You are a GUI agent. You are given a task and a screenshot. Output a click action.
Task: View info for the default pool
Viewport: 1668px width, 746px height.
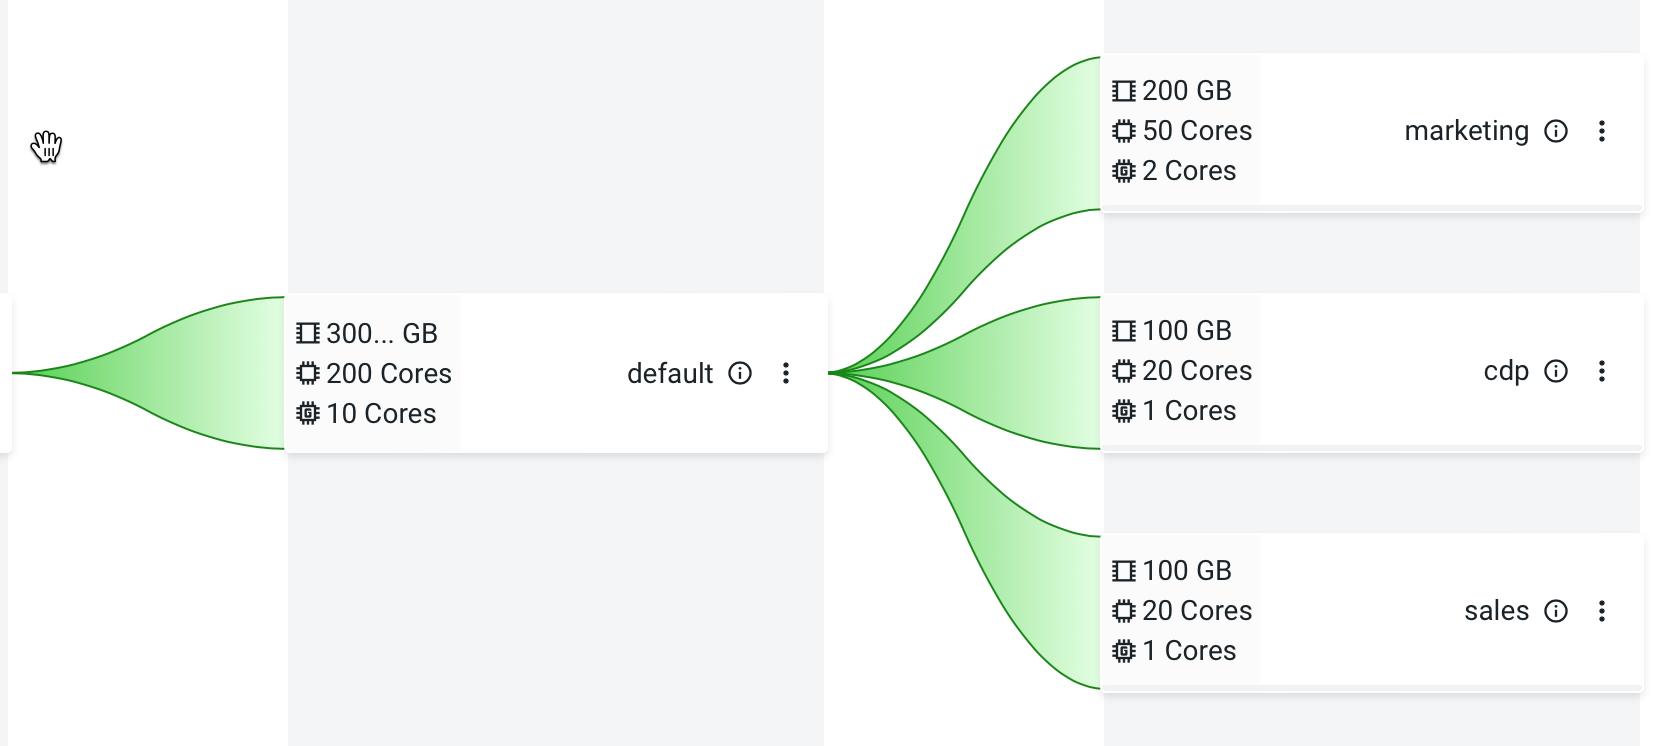740,373
